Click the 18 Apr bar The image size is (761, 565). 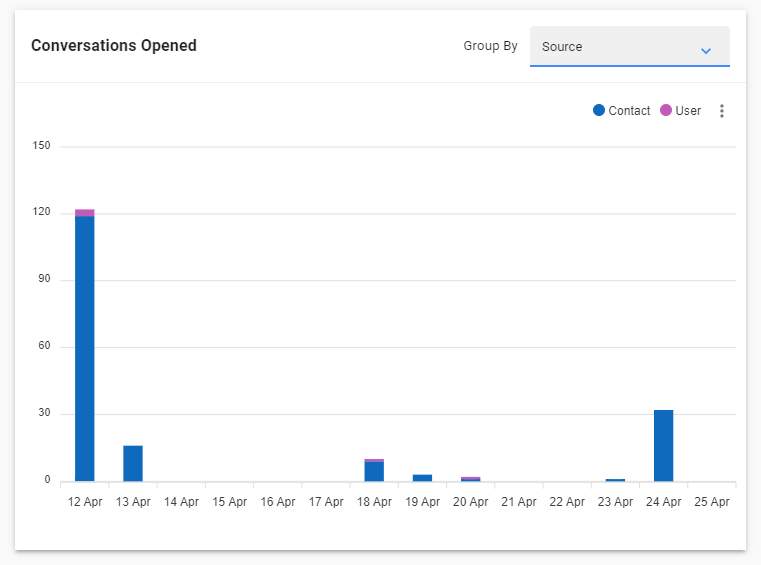click(x=374, y=470)
